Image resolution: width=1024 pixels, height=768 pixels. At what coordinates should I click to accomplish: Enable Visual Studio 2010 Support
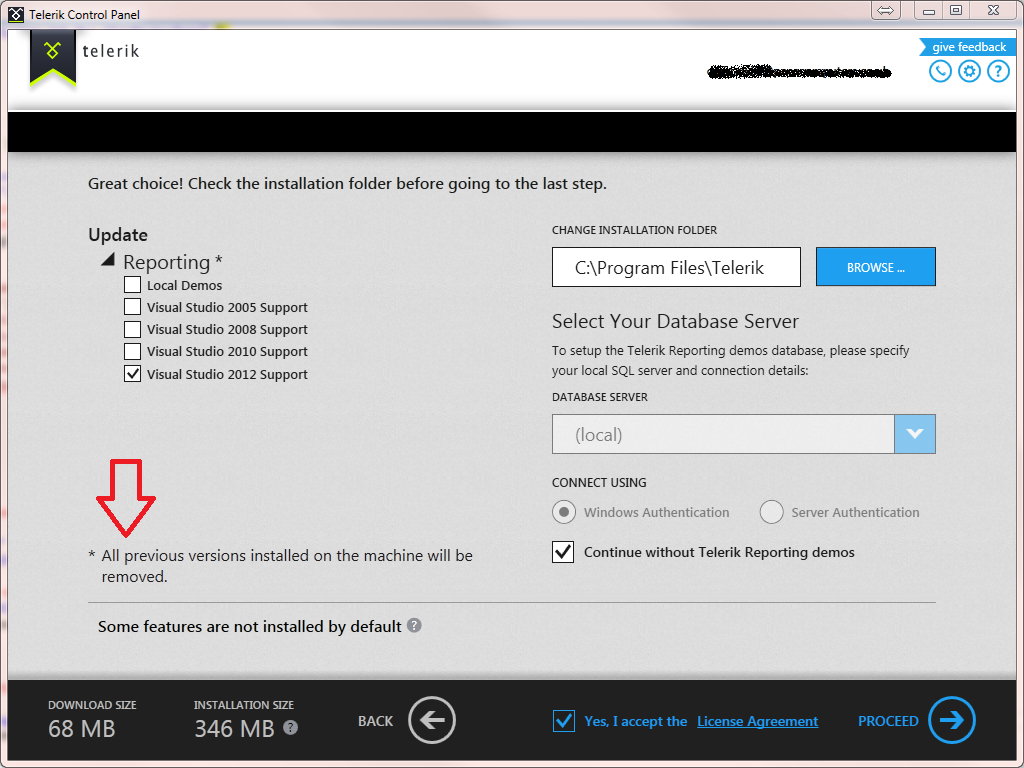tap(133, 351)
